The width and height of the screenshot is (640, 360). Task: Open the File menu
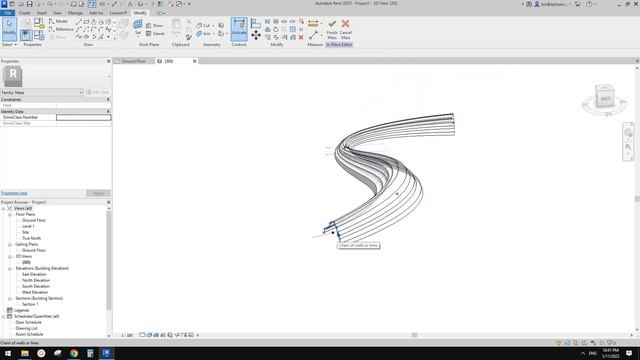click(7, 13)
